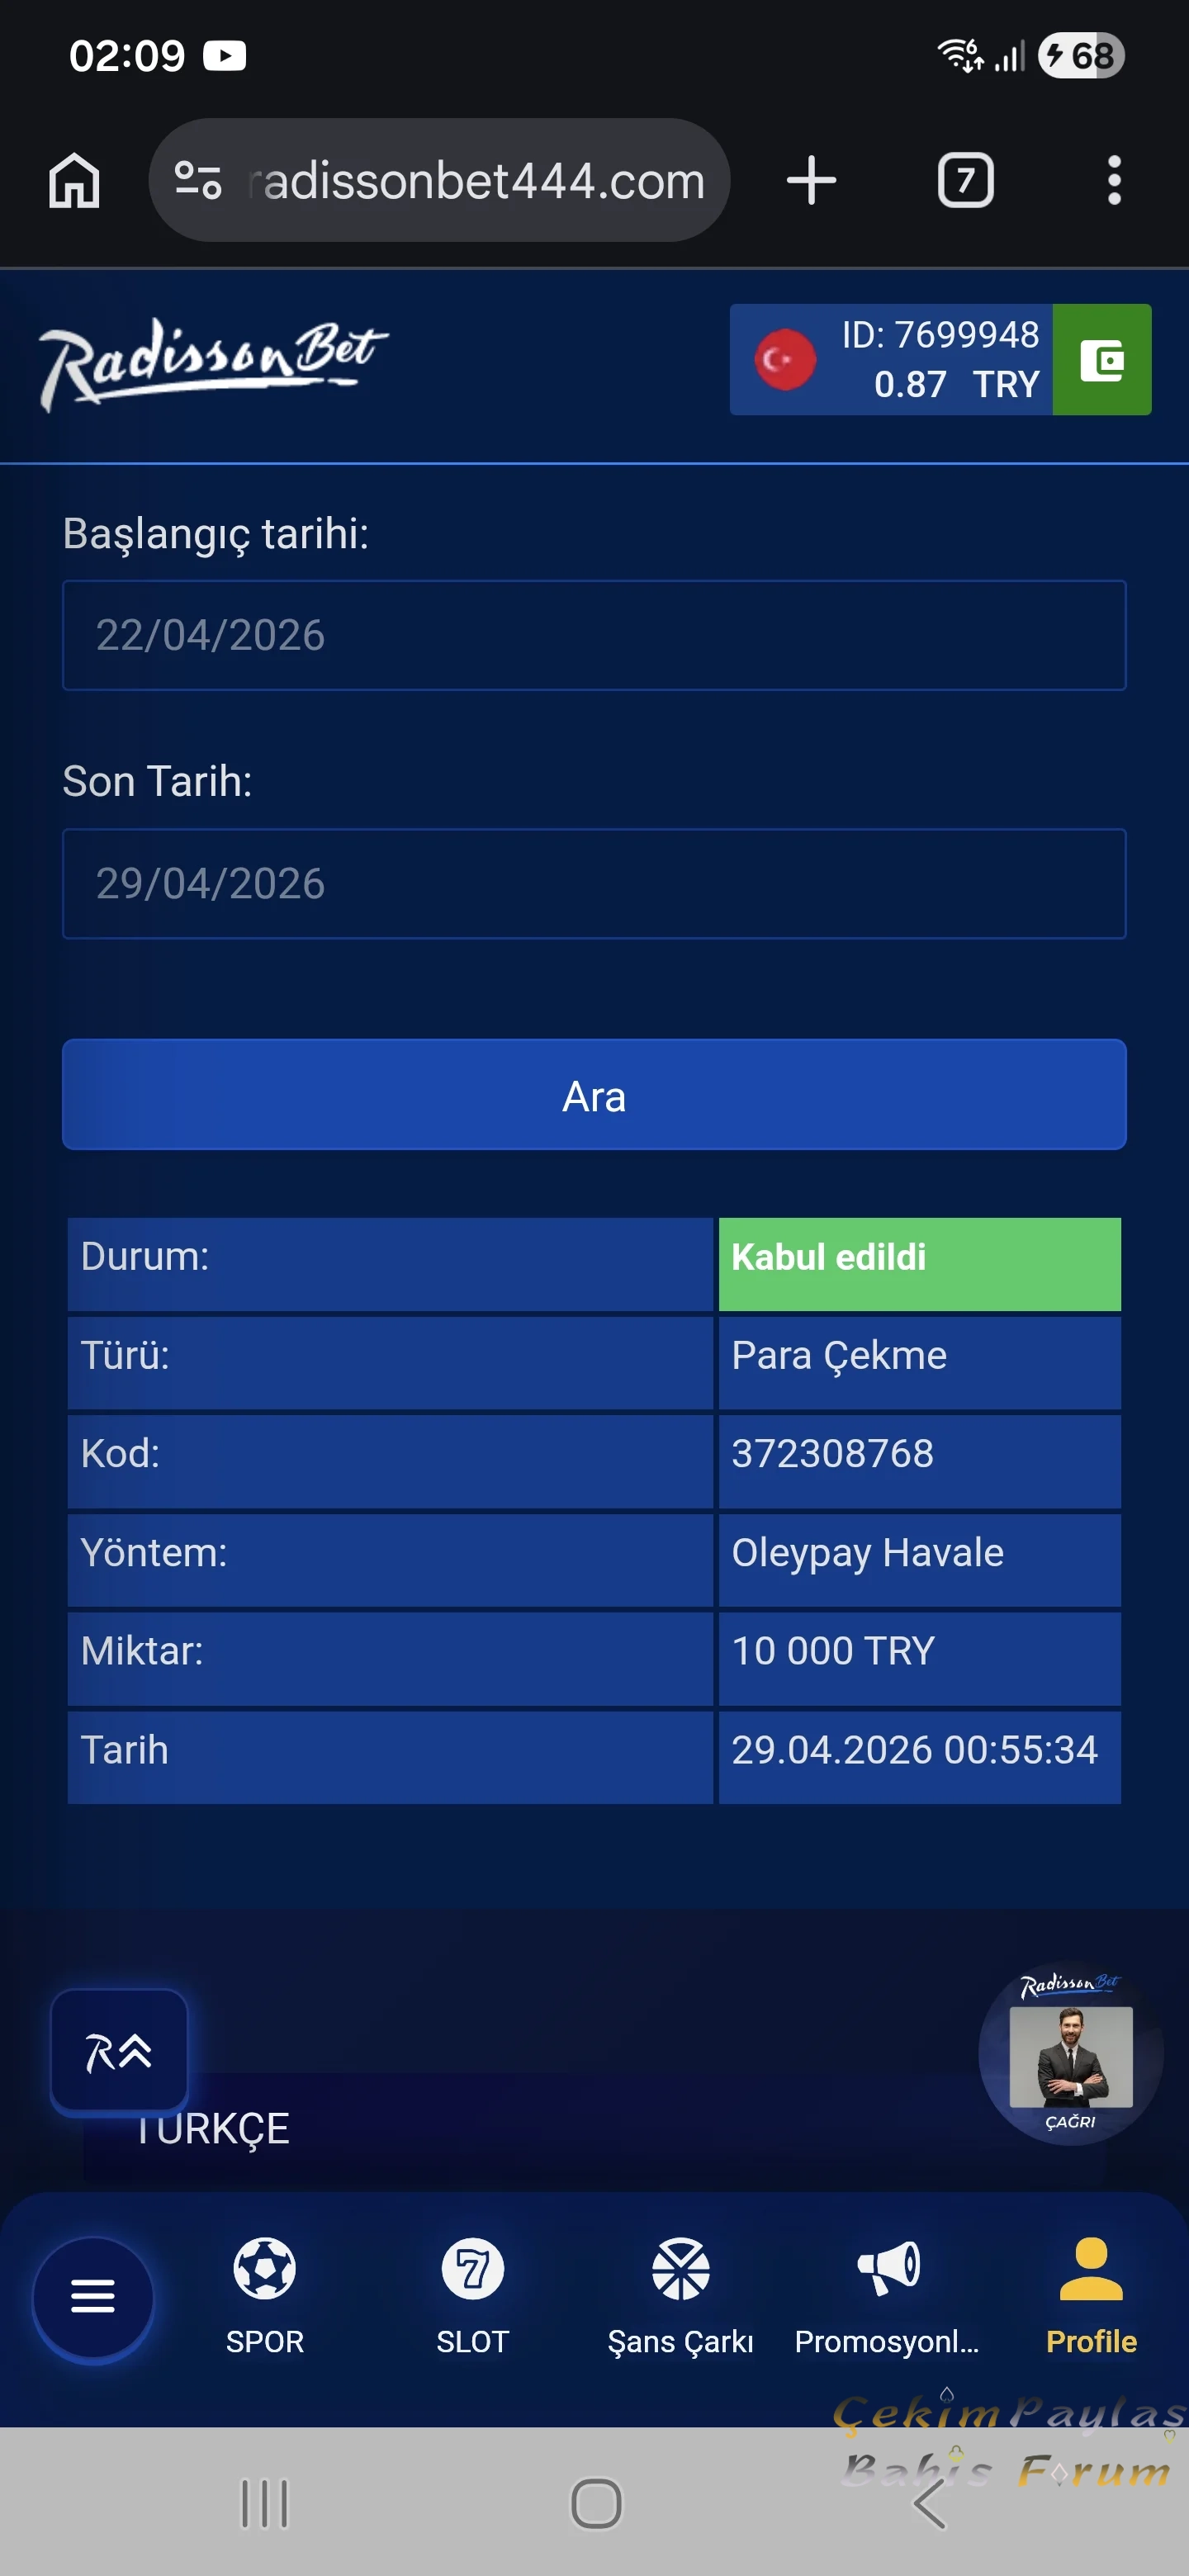Tap the scroll-to-top arrow button
The width and height of the screenshot is (1189, 2576).
(x=119, y=2052)
